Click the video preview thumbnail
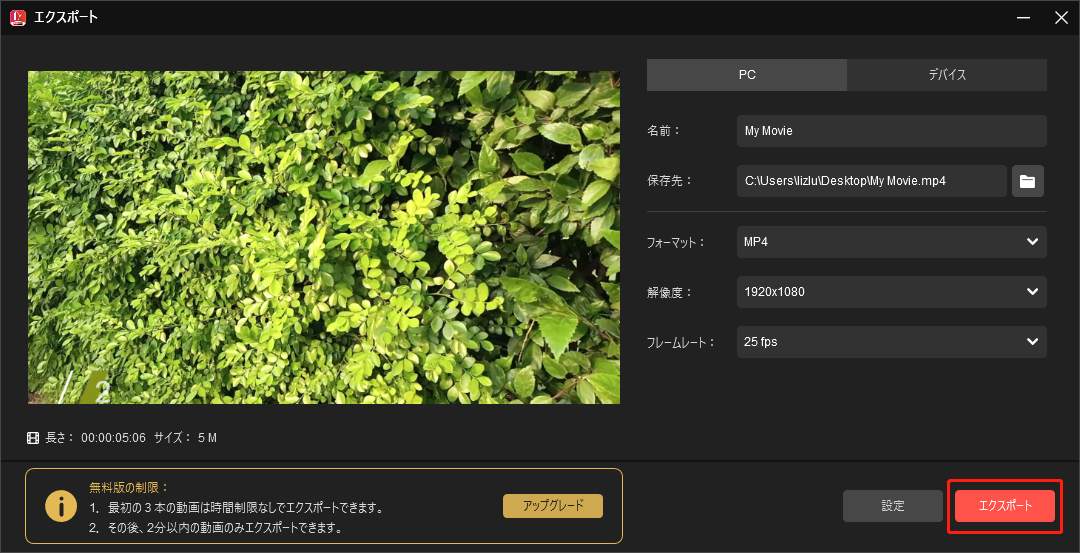This screenshot has height=553, width=1080. pyautogui.click(x=324, y=238)
